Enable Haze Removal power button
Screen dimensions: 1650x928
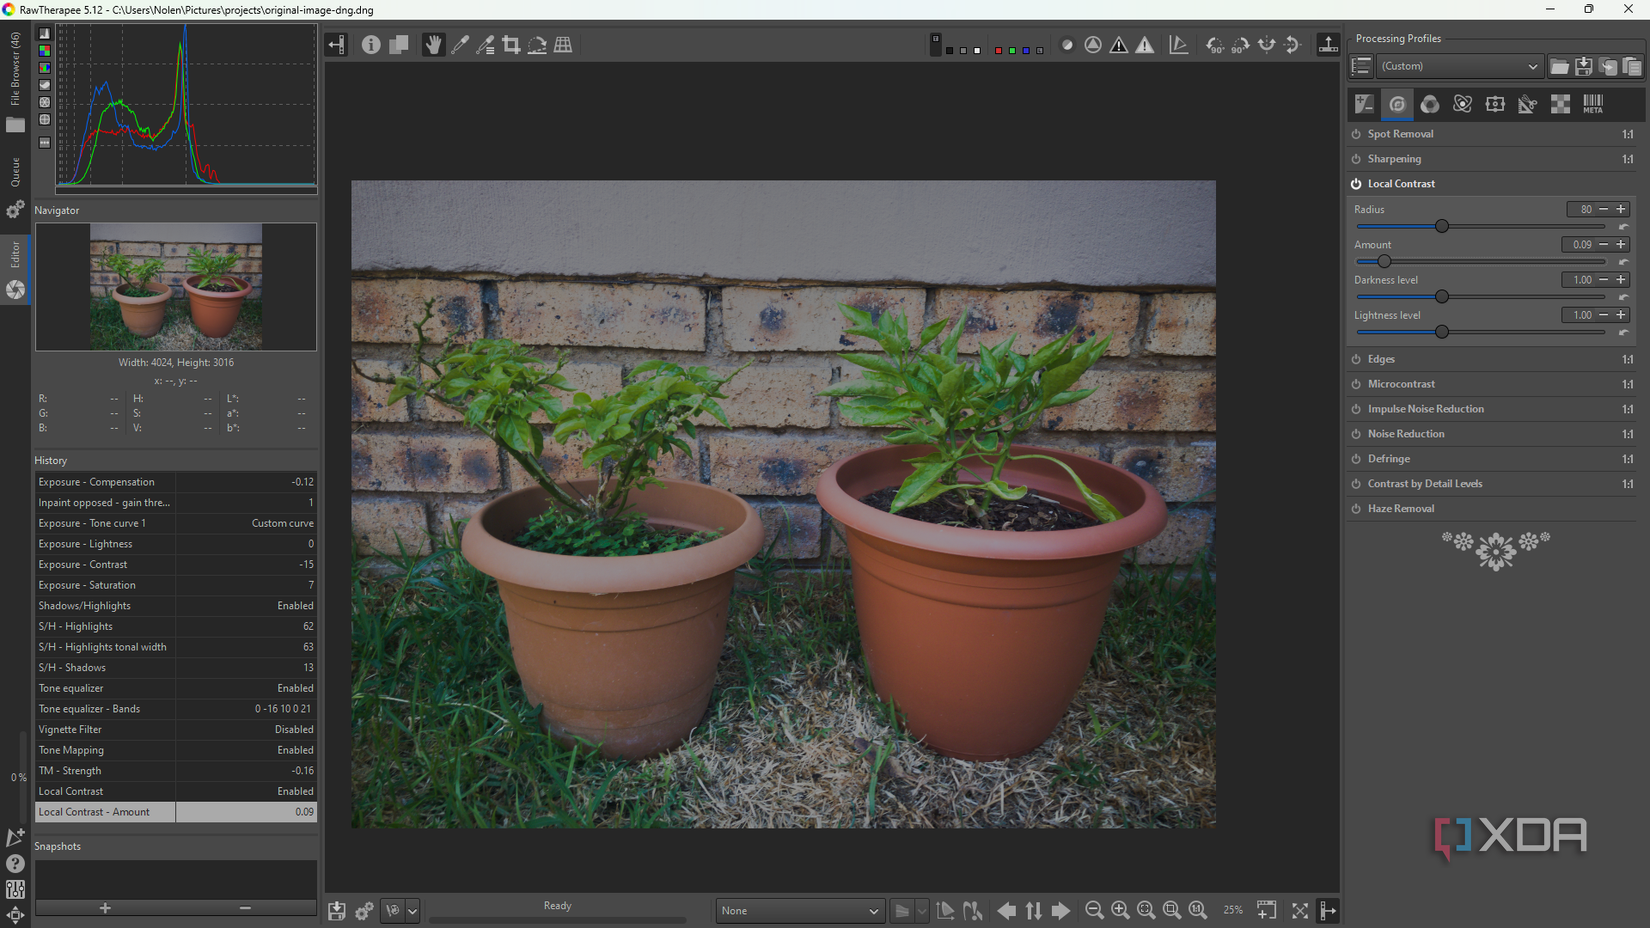[x=1356, y=509]
